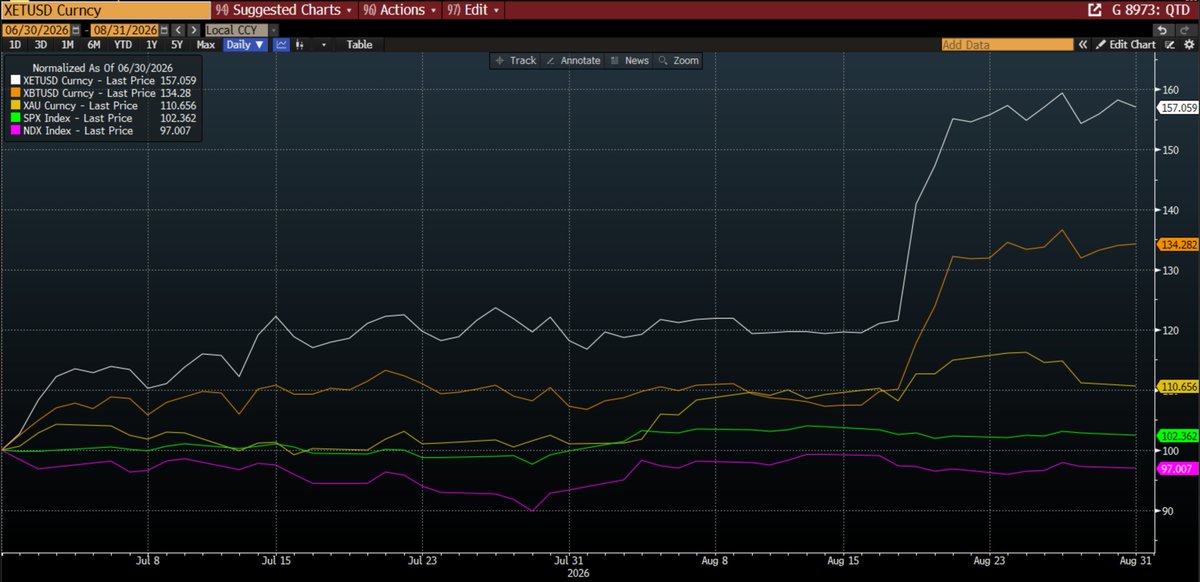Select the 5Y range

[x=176, y=45]
